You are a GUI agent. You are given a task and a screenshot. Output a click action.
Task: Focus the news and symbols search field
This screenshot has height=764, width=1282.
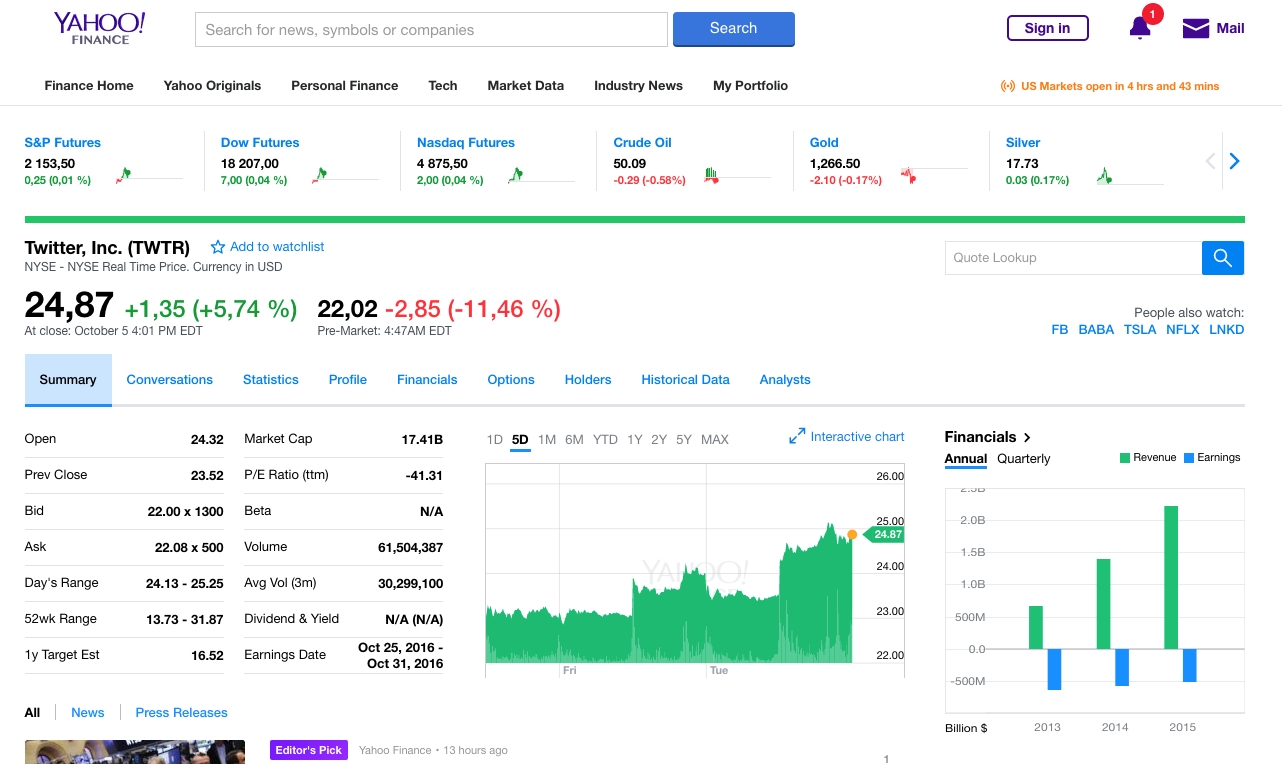click(431, 29)
